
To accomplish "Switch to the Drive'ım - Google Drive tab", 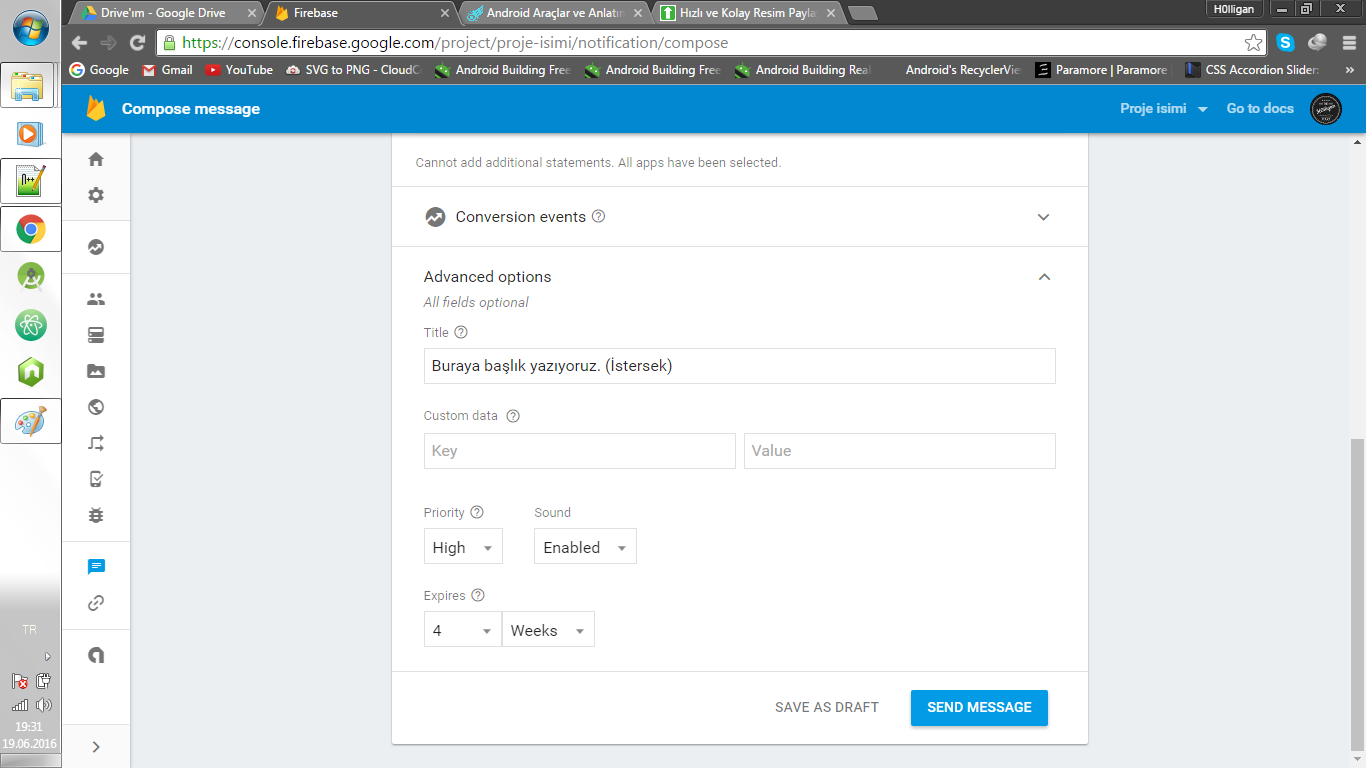I will click(x=163, y=13).
